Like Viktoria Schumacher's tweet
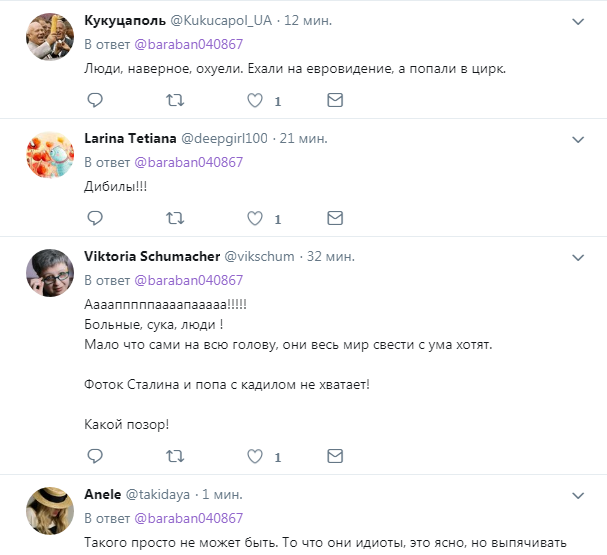The image size is (607, 555). [255, 455]
